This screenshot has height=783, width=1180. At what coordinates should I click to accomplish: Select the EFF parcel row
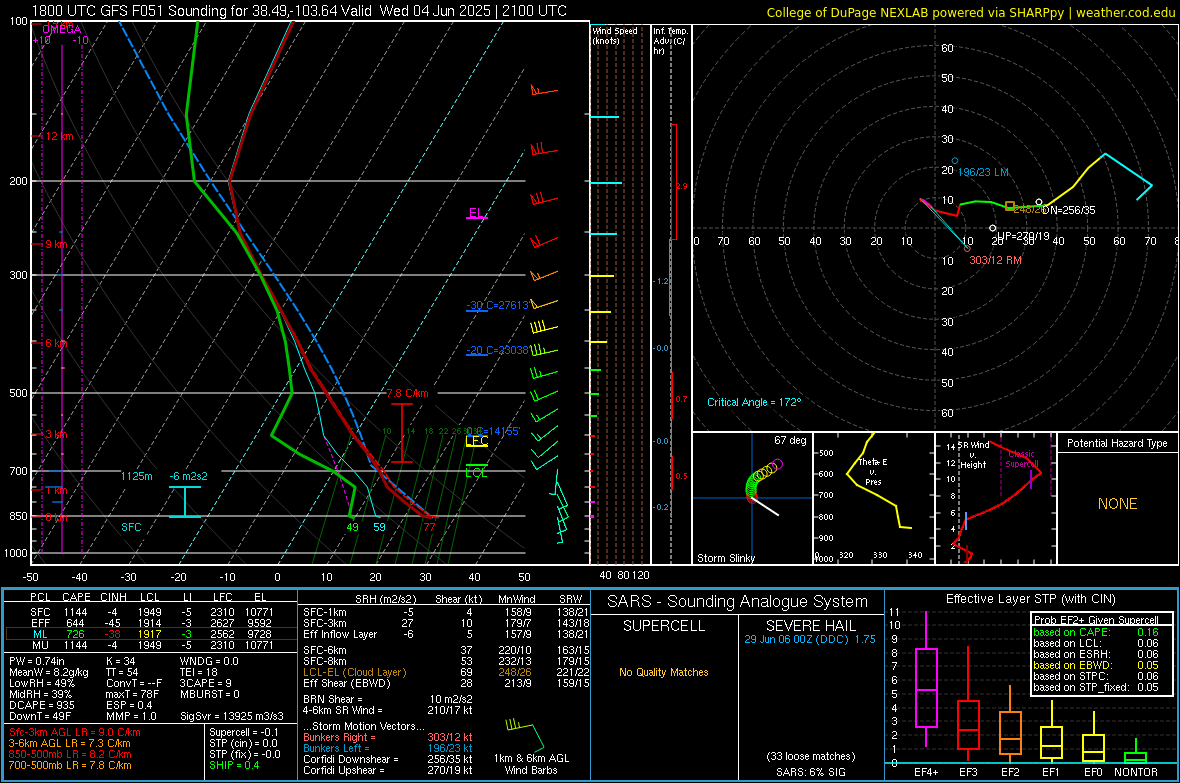[151, 623]
